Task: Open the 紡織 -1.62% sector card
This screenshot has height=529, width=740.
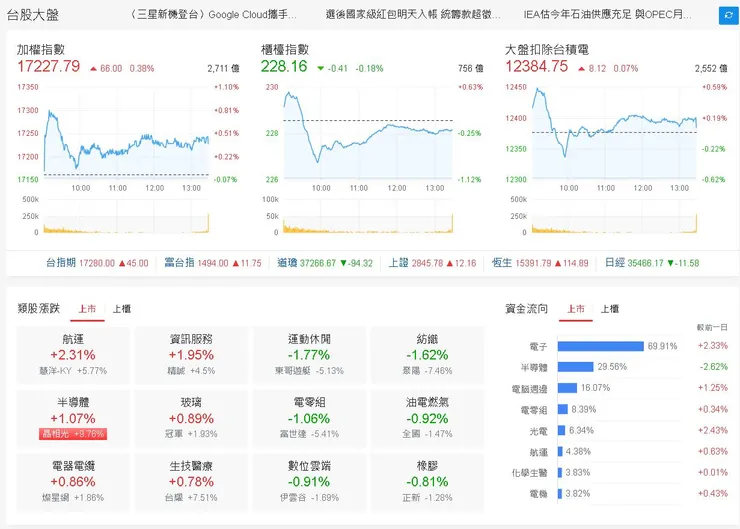Action: point(427,355)
